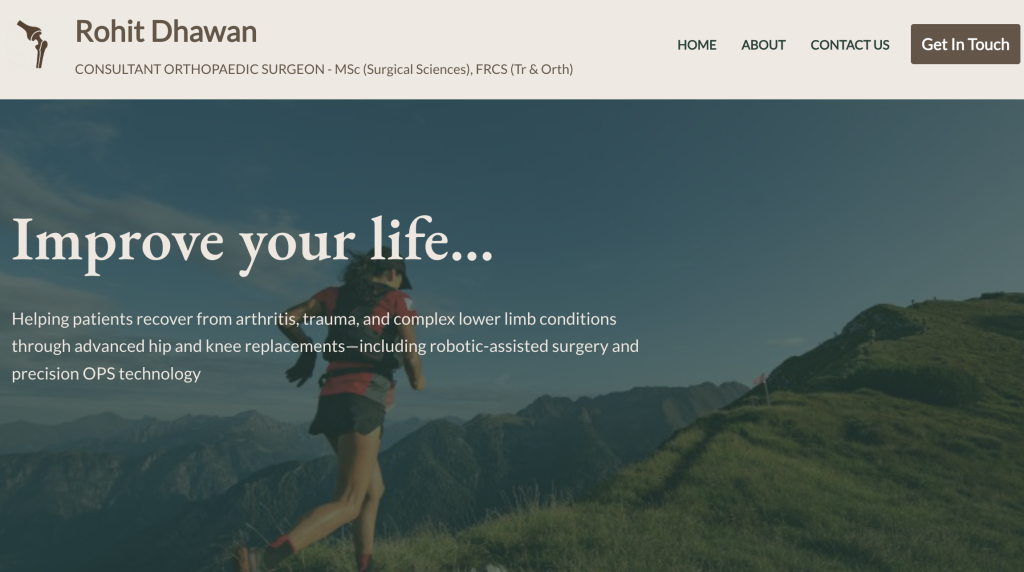Click the Get In Touch button

point(965,44)
